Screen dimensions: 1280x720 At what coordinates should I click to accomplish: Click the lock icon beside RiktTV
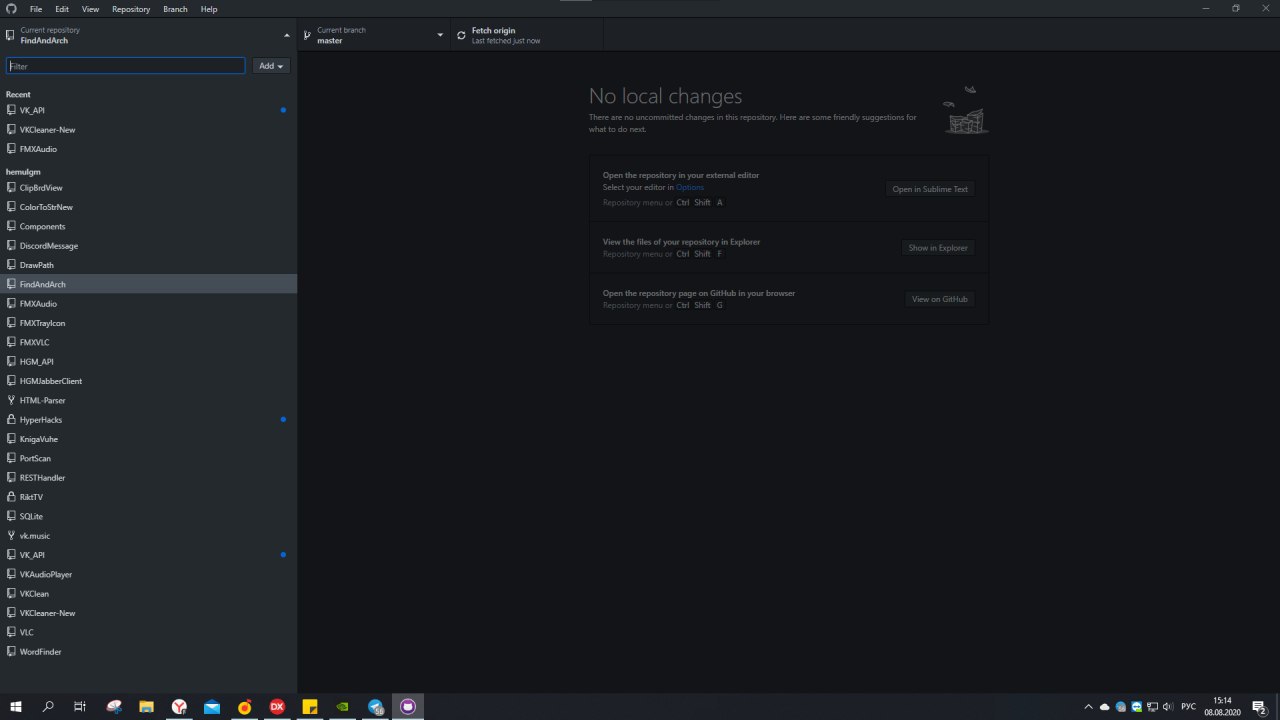[x=11, y=497]
